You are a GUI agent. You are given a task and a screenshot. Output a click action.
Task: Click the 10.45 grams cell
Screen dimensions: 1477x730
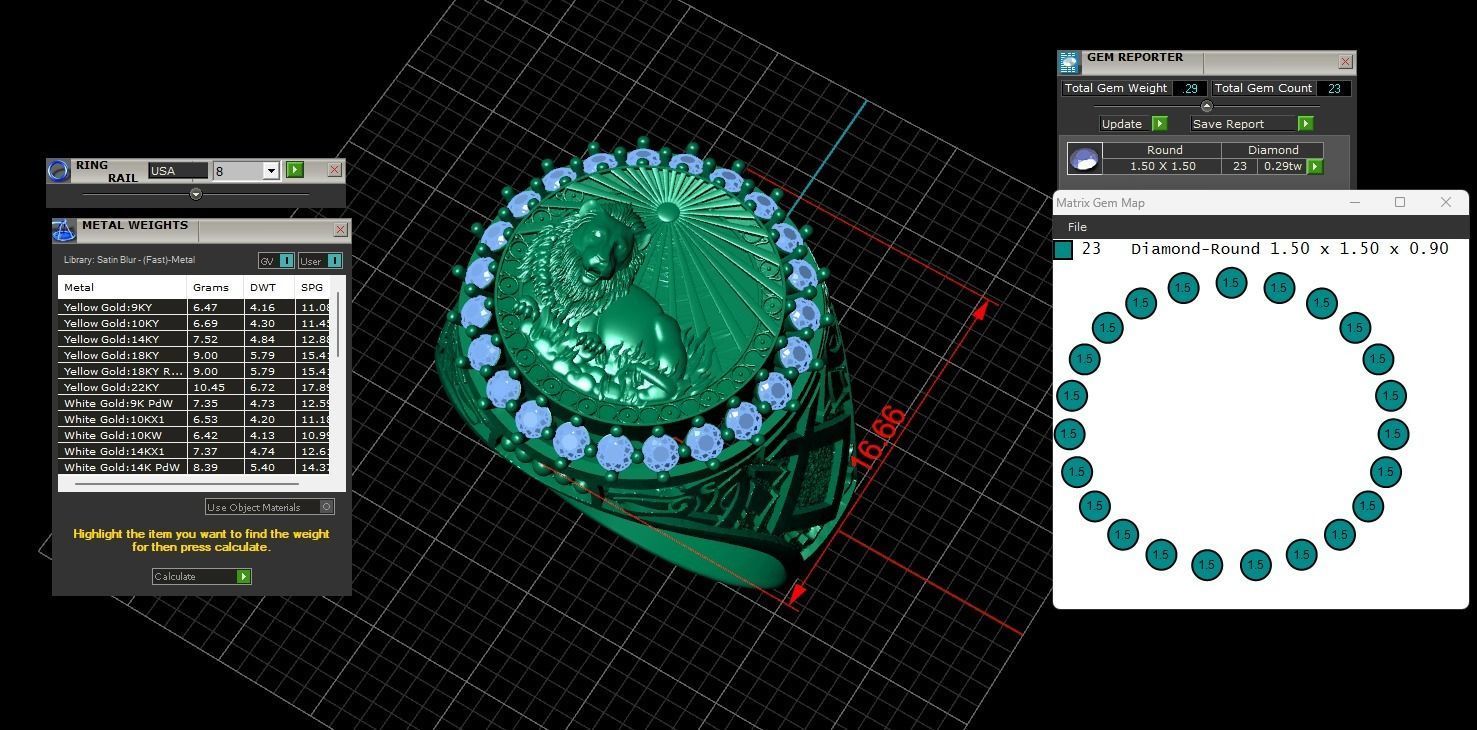[216, 387]
